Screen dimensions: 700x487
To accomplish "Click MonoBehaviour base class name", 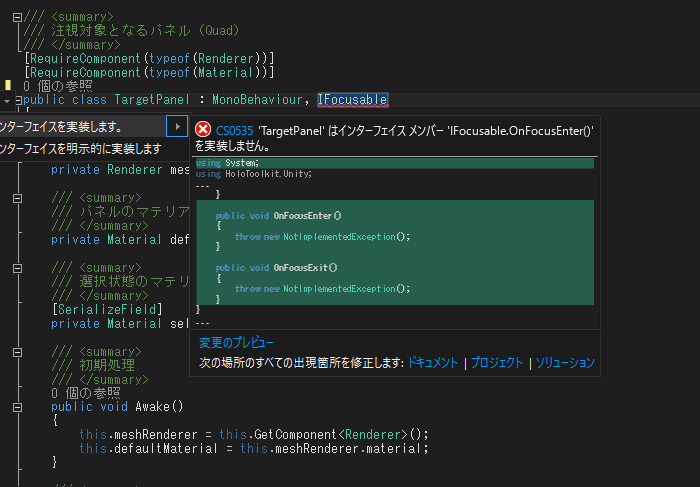I will 257,100.
